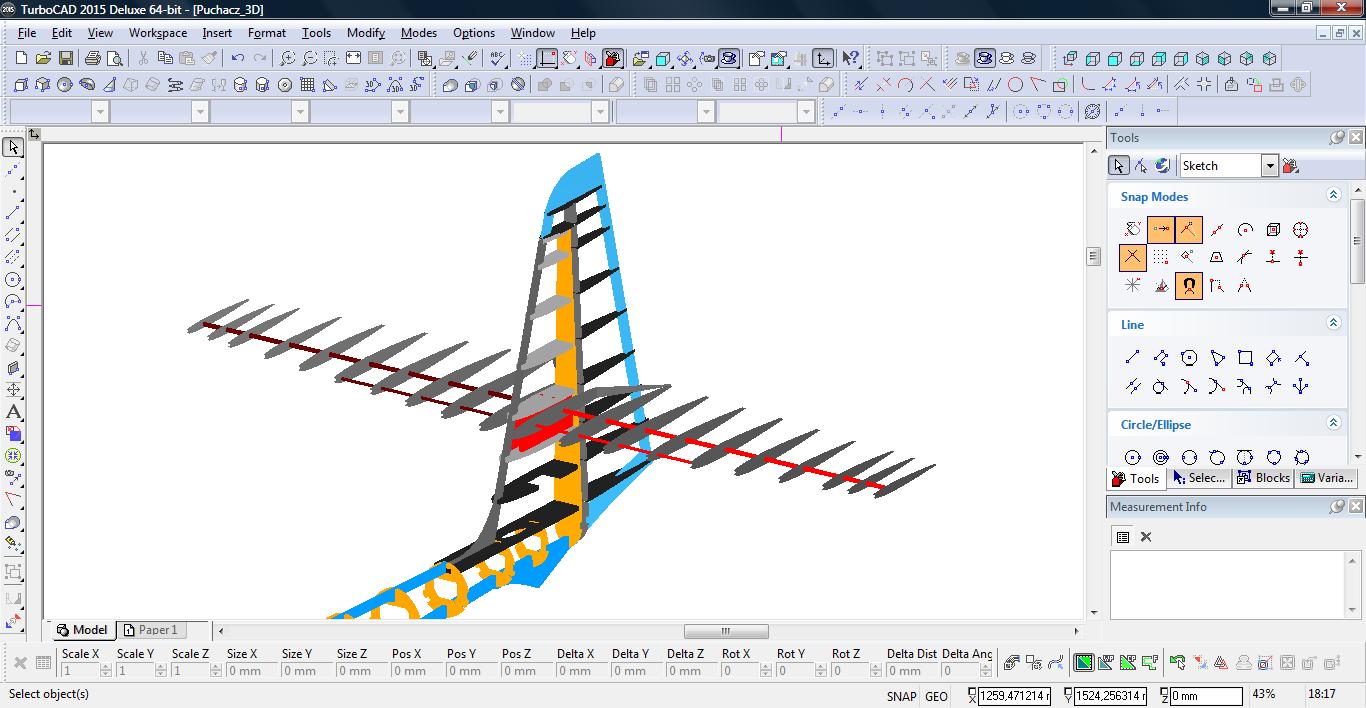Open the Modify menu
1366x708 pixels.
(365, 32)
